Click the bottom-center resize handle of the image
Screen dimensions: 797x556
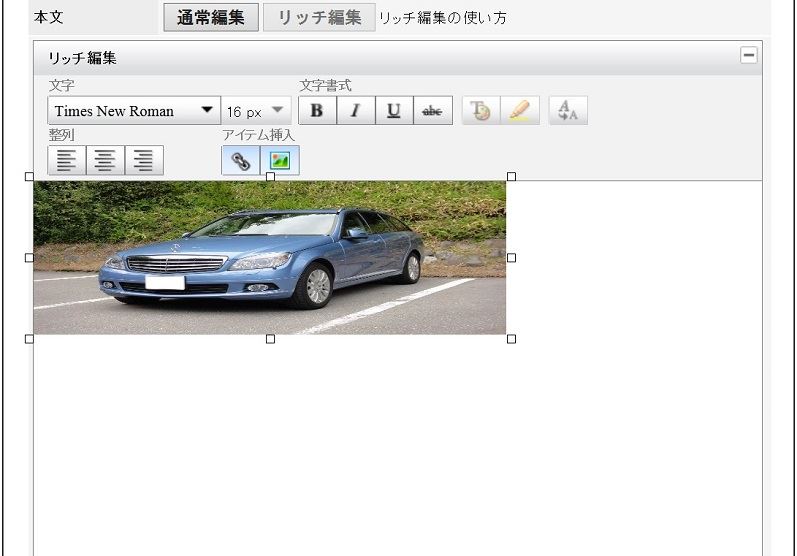coord(270,338)
